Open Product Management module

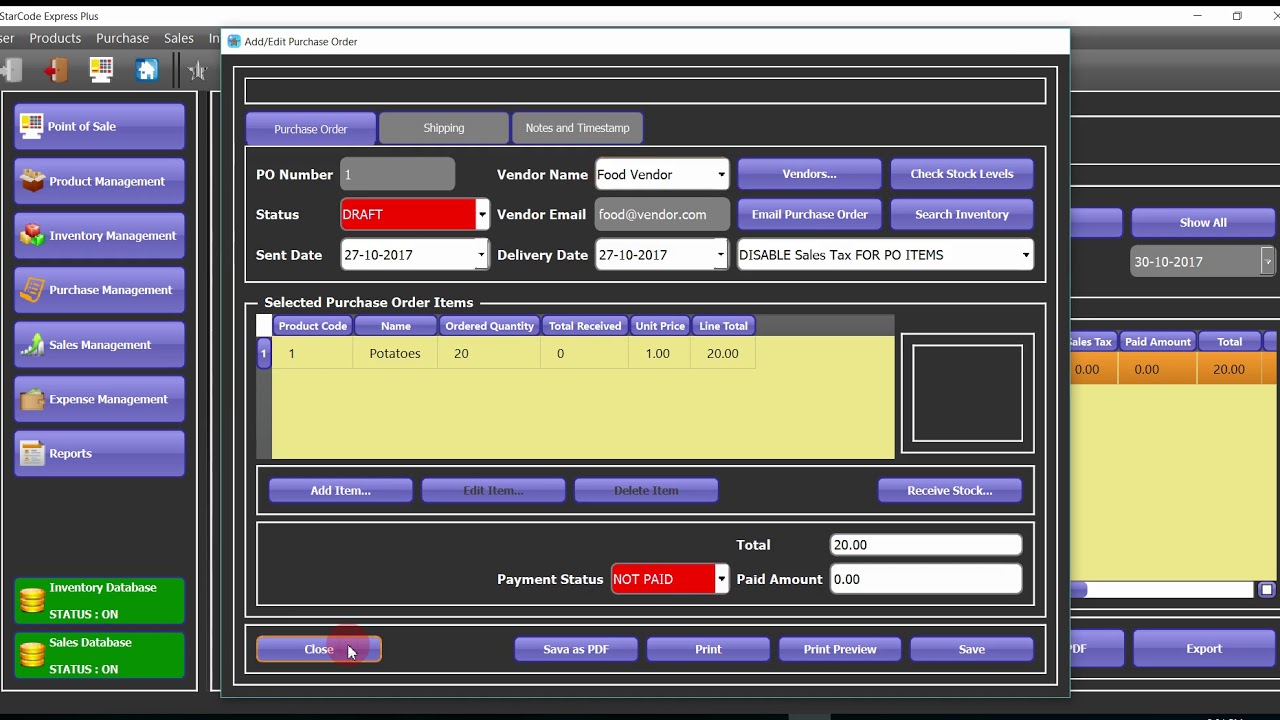point(99,181)
